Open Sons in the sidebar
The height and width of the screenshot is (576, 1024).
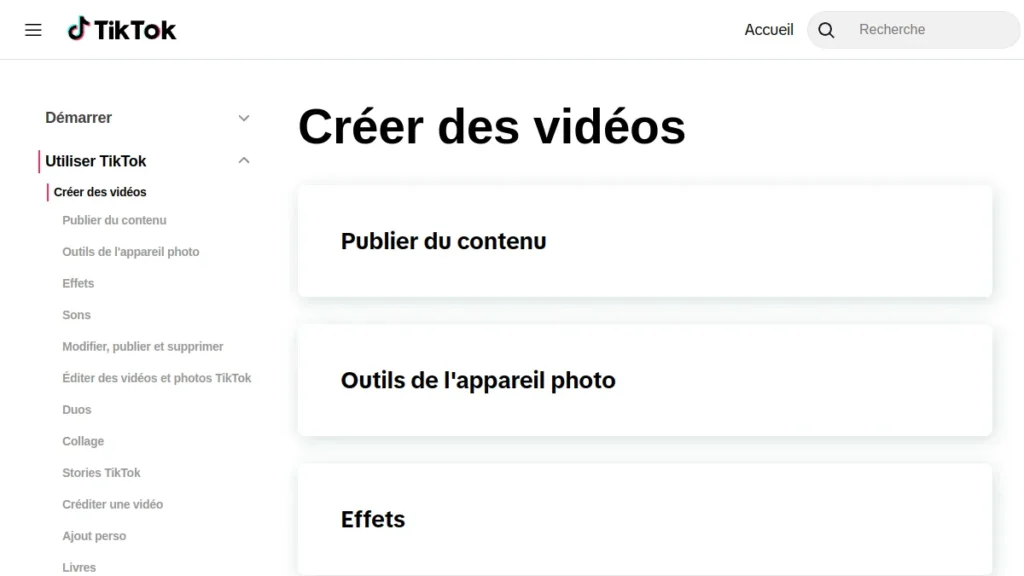click(76, 315)
